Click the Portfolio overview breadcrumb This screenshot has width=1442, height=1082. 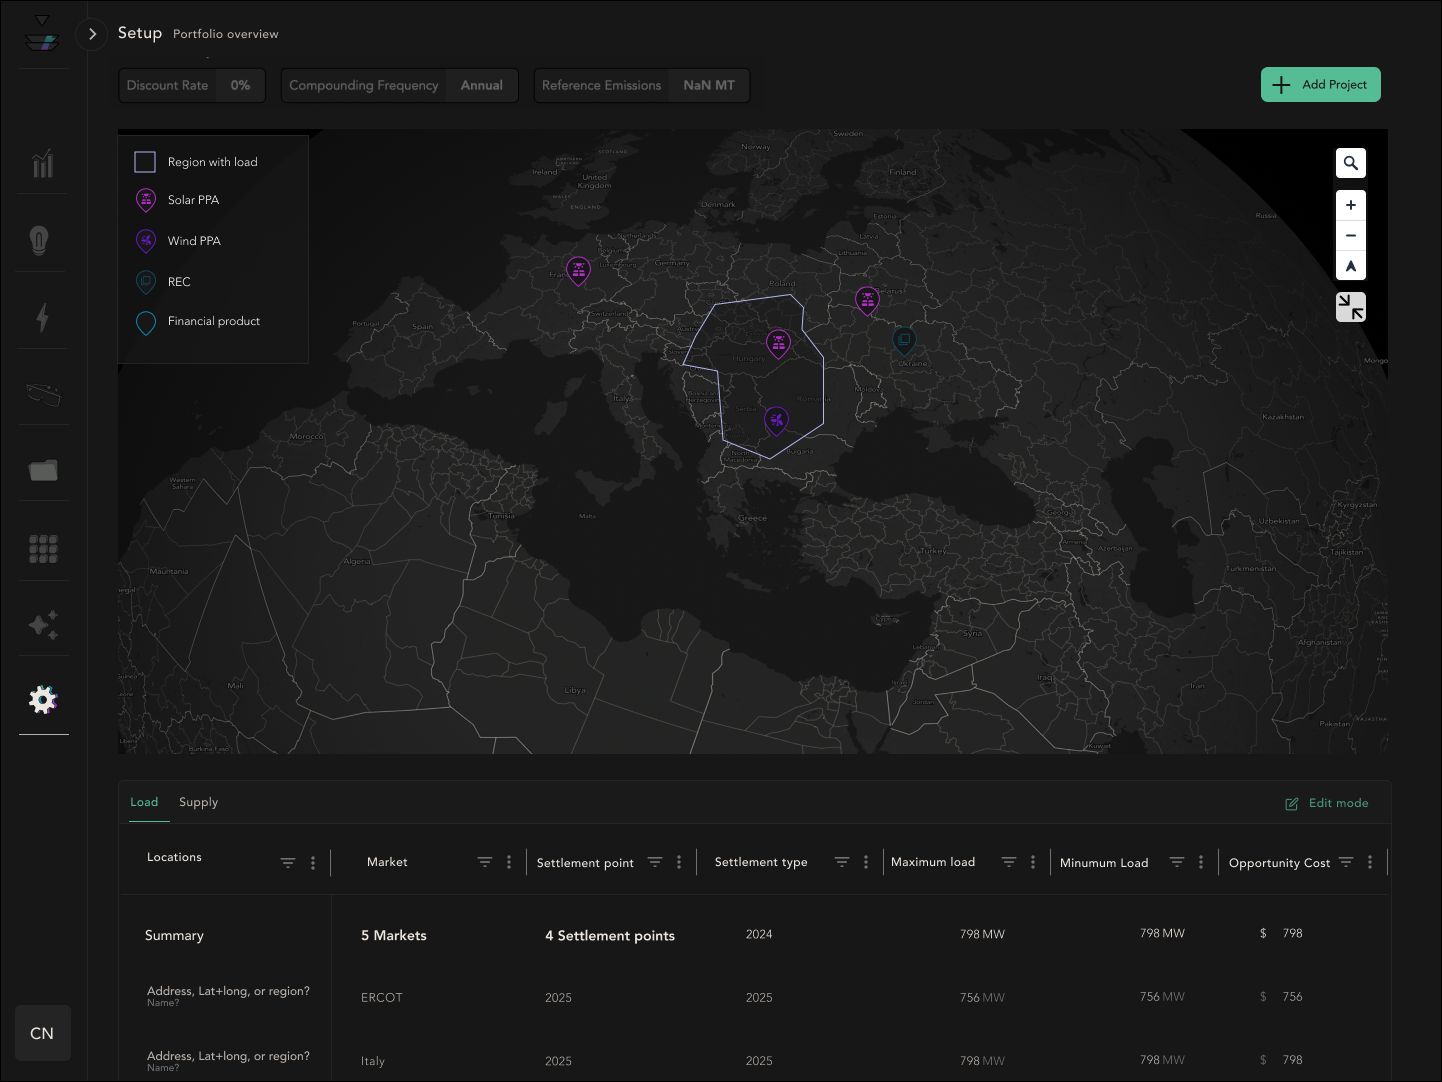point(226,34)
